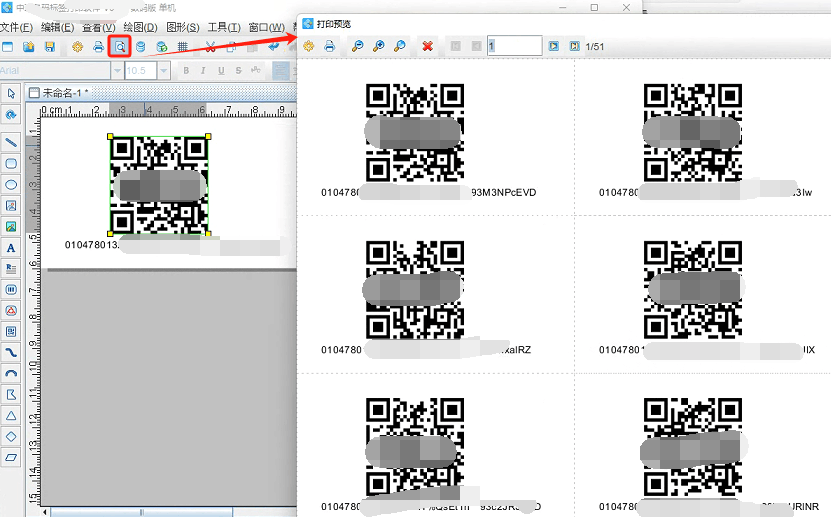Zoom out in print preview
Screen dimensions: 831x517
[x=358, y=47]
